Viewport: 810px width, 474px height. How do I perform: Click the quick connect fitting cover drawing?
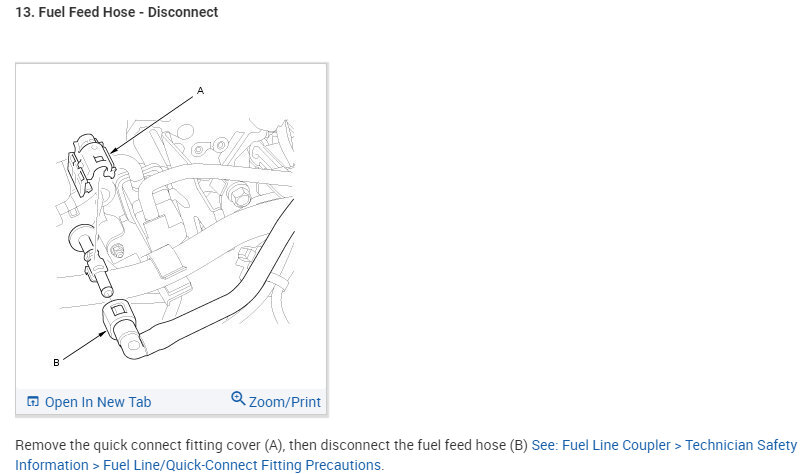tap(91, 161)
